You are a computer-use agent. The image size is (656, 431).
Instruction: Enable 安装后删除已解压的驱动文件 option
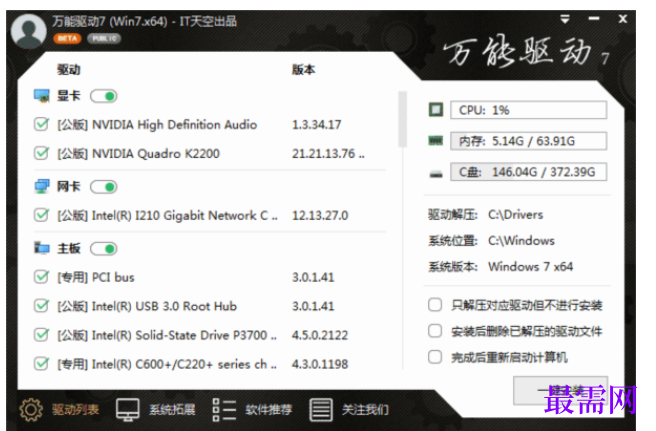coord(435,331)
